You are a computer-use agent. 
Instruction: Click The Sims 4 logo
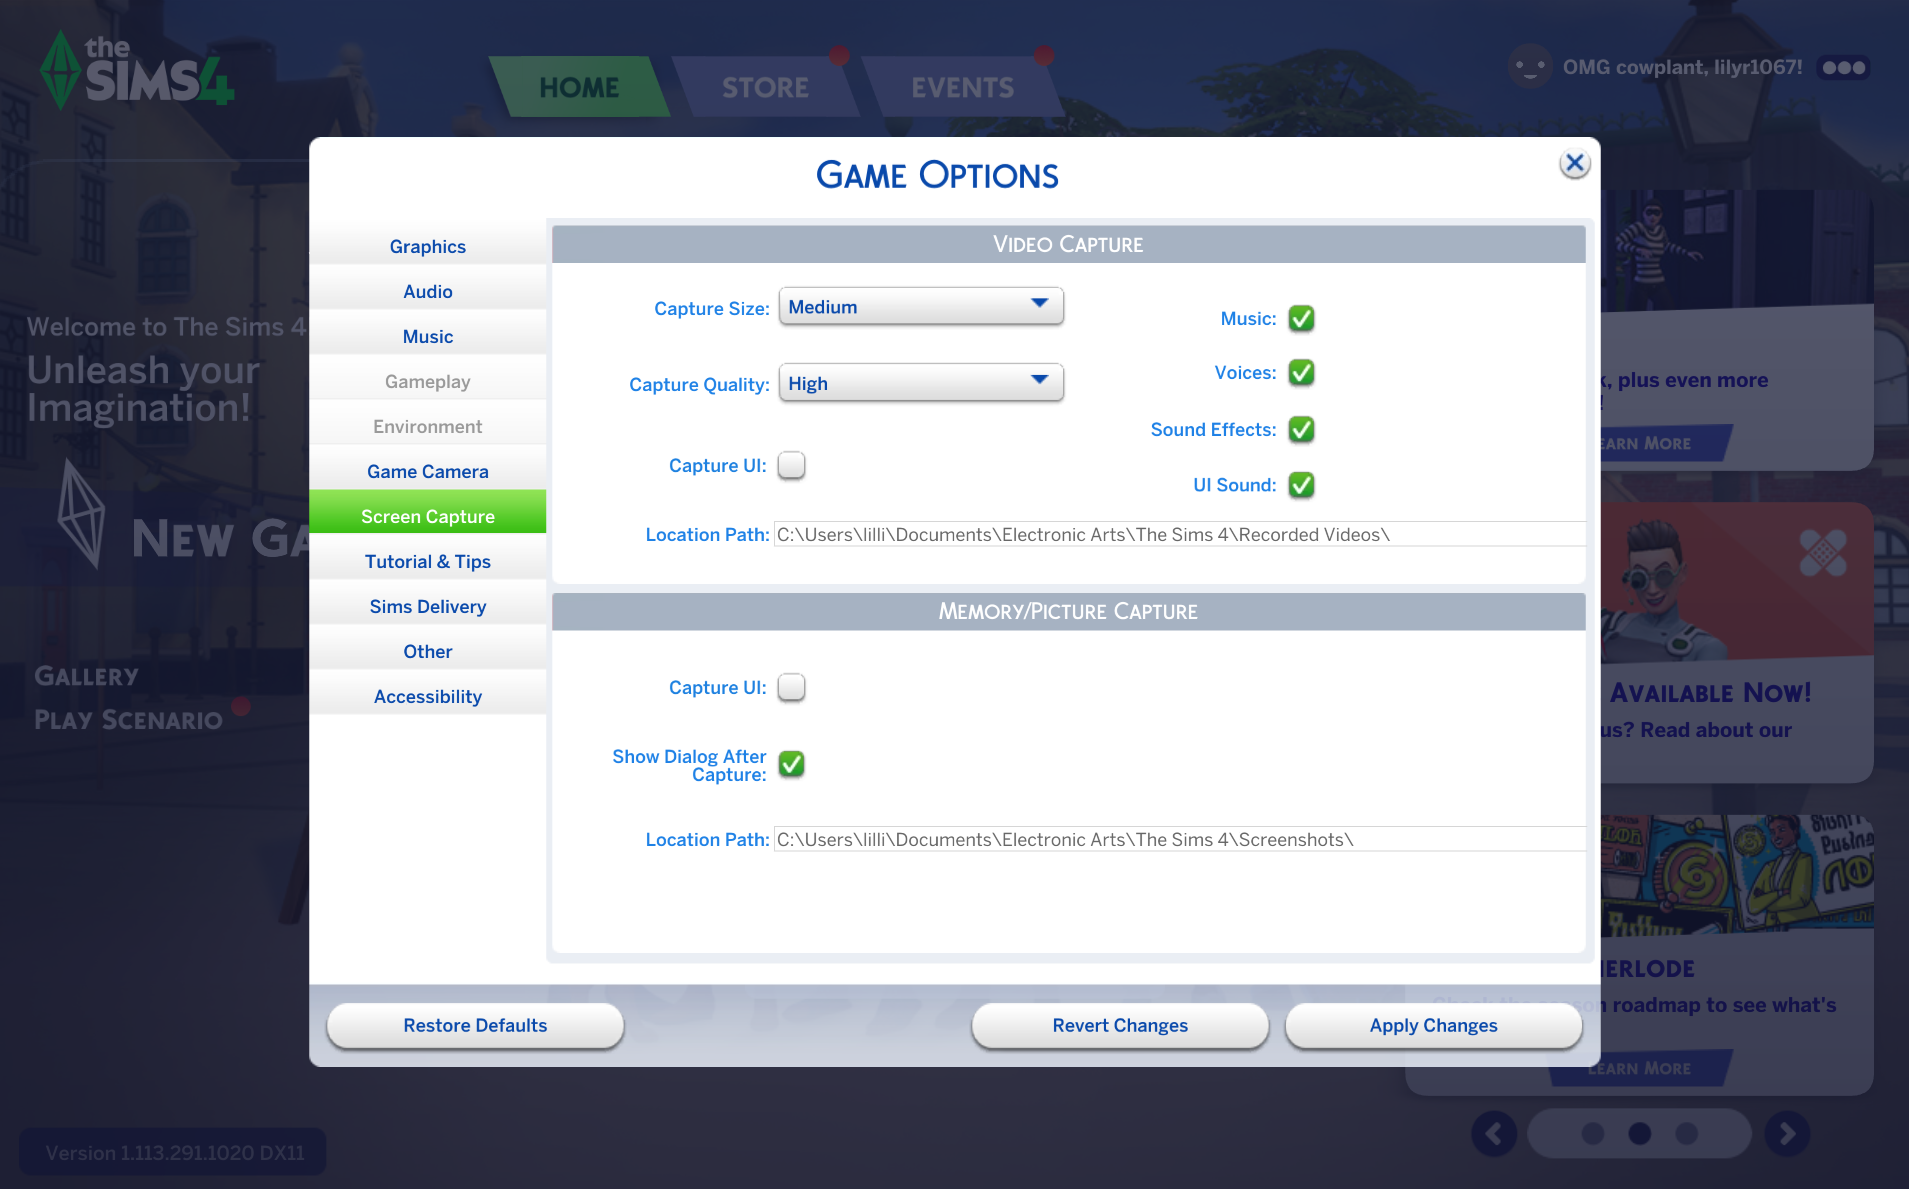(137, 70)
